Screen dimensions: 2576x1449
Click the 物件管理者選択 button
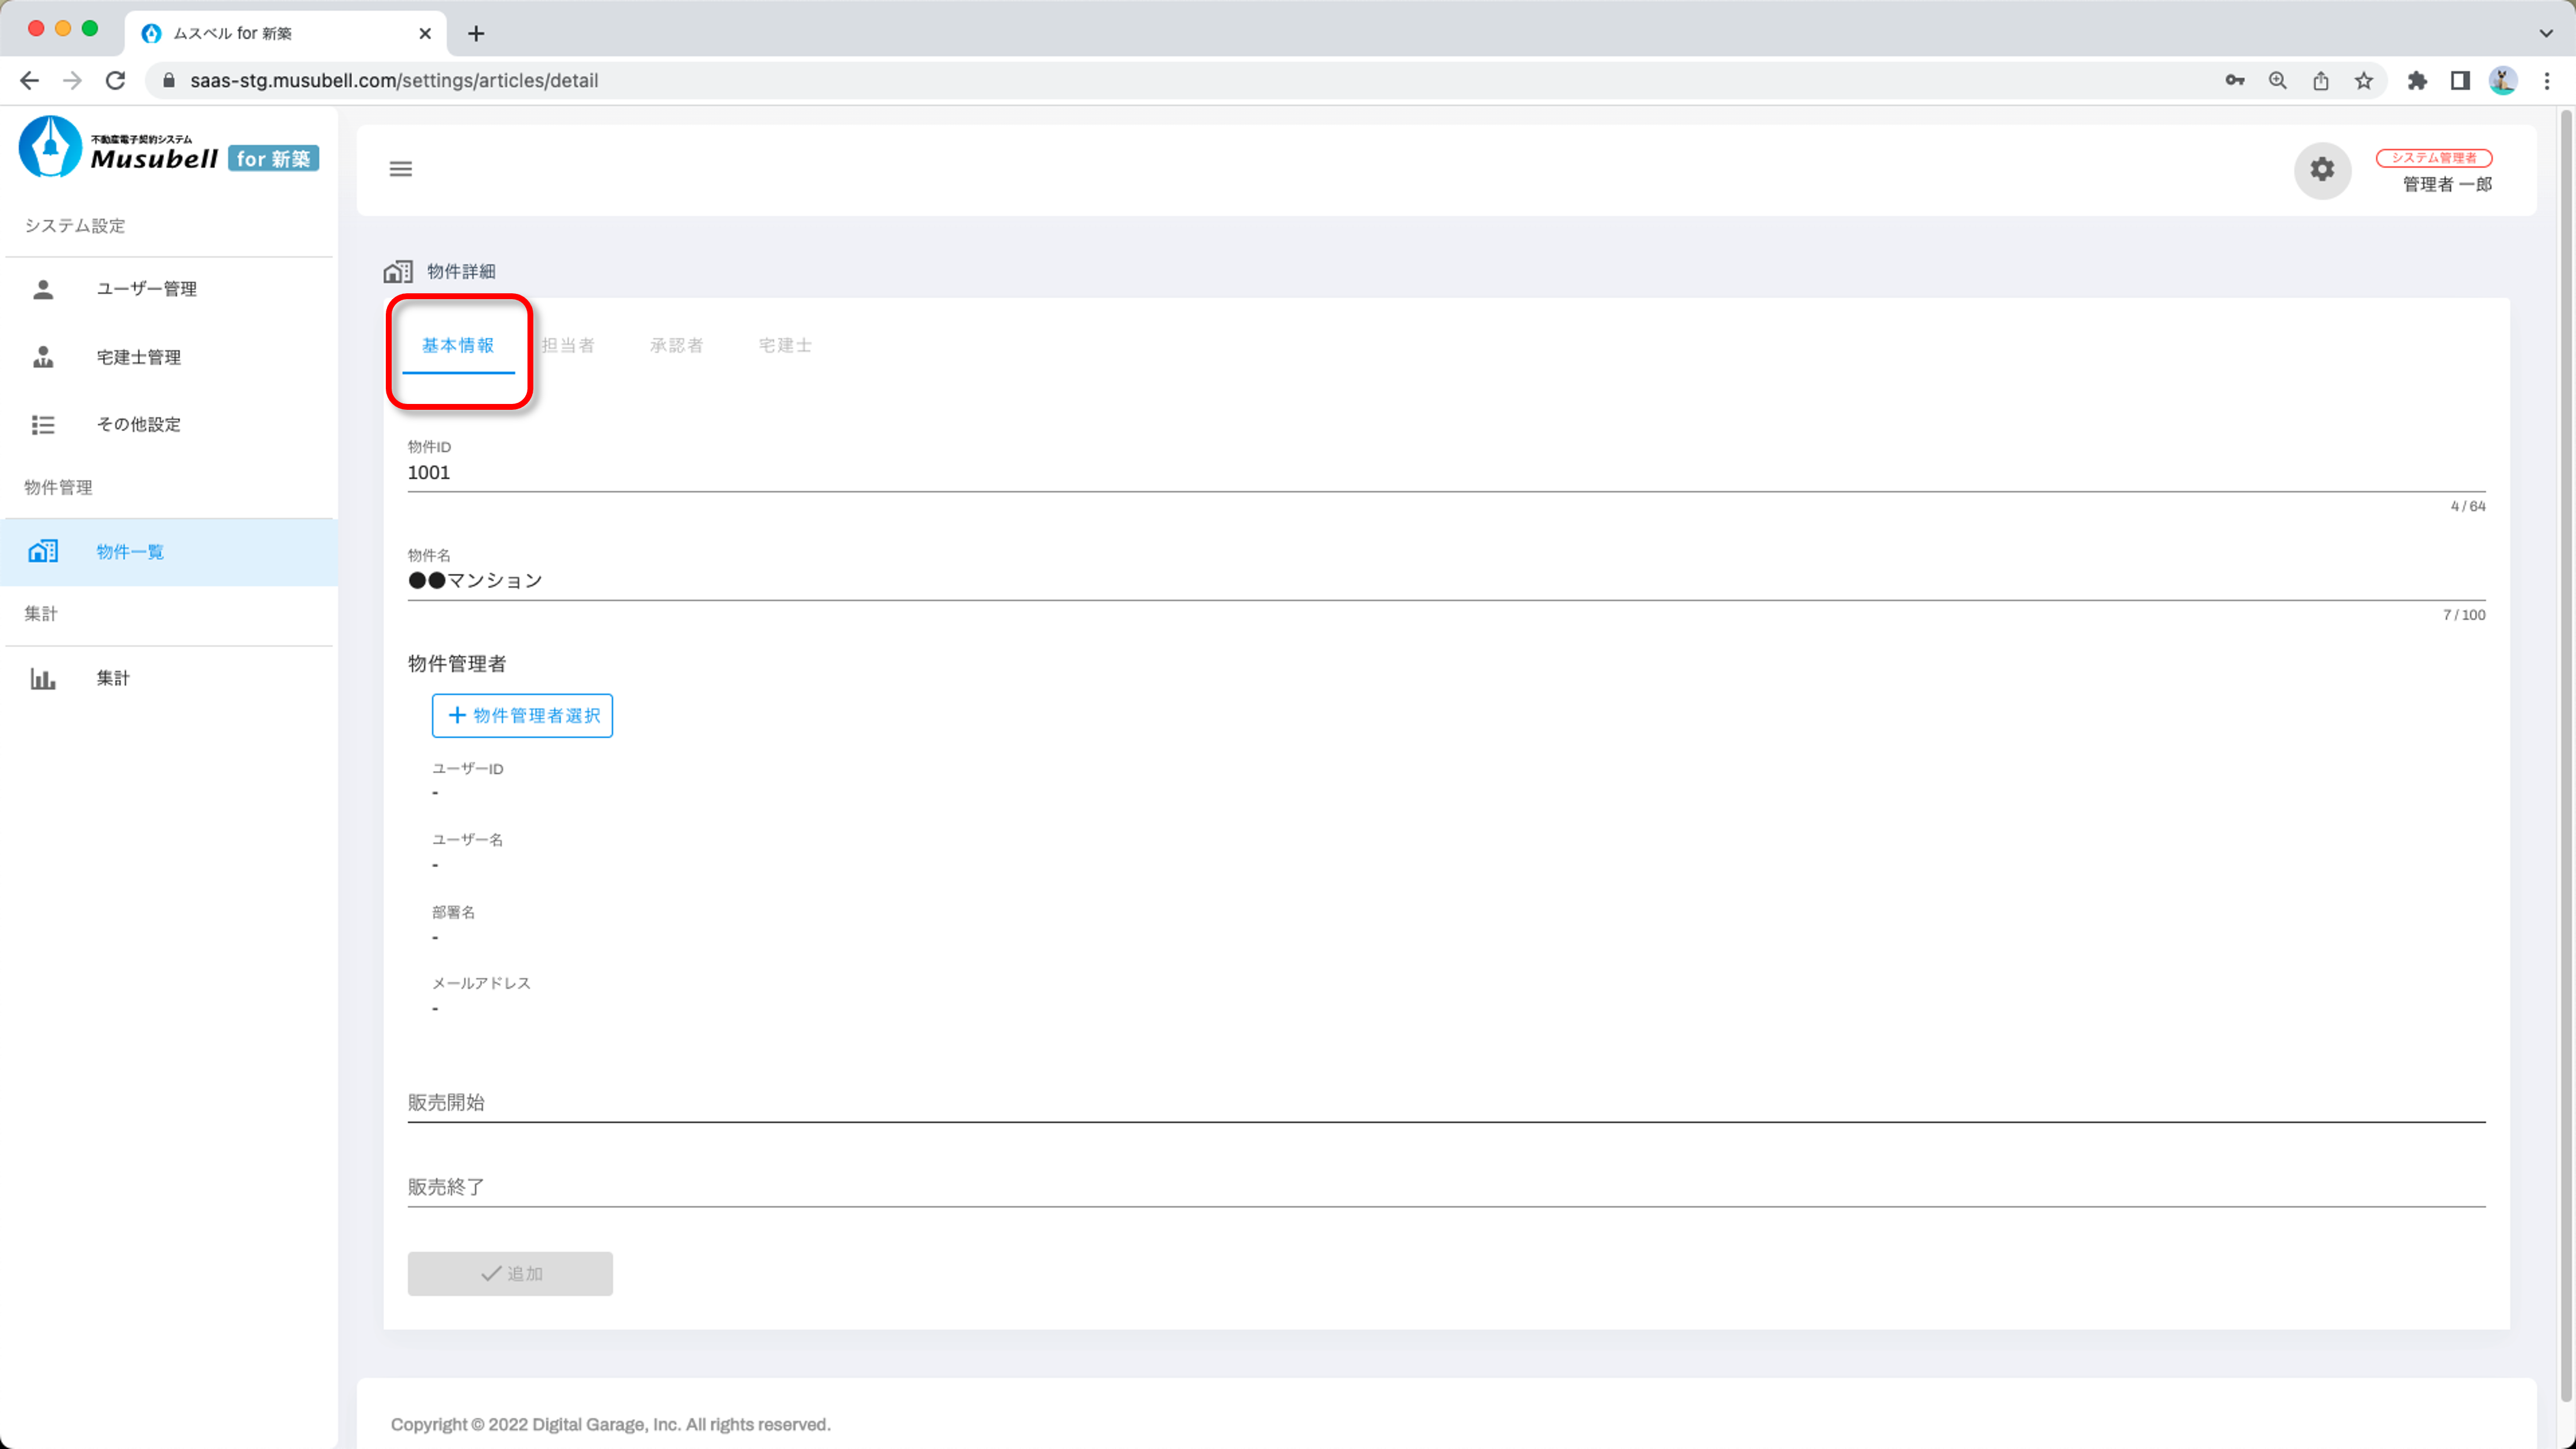point(522,715)
